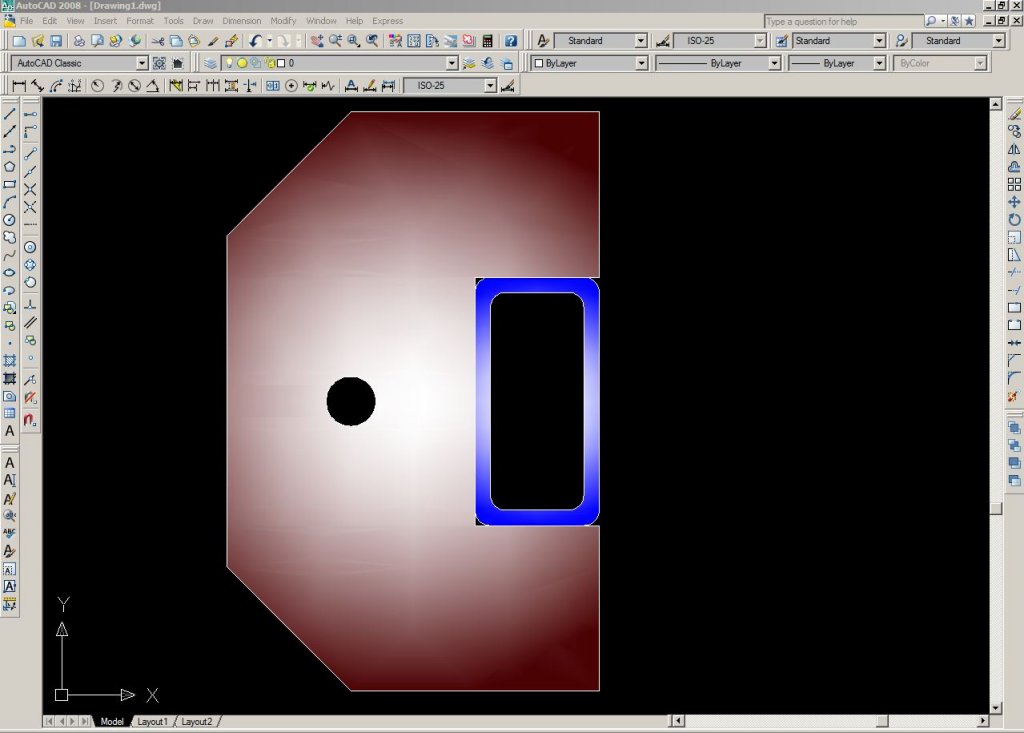Select the Multiline Text tool
The image size is (1024, 733).
coord(10,430)
